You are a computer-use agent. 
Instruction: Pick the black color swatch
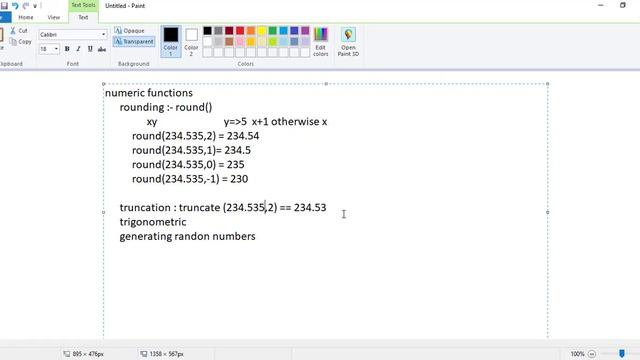point(207,31)
